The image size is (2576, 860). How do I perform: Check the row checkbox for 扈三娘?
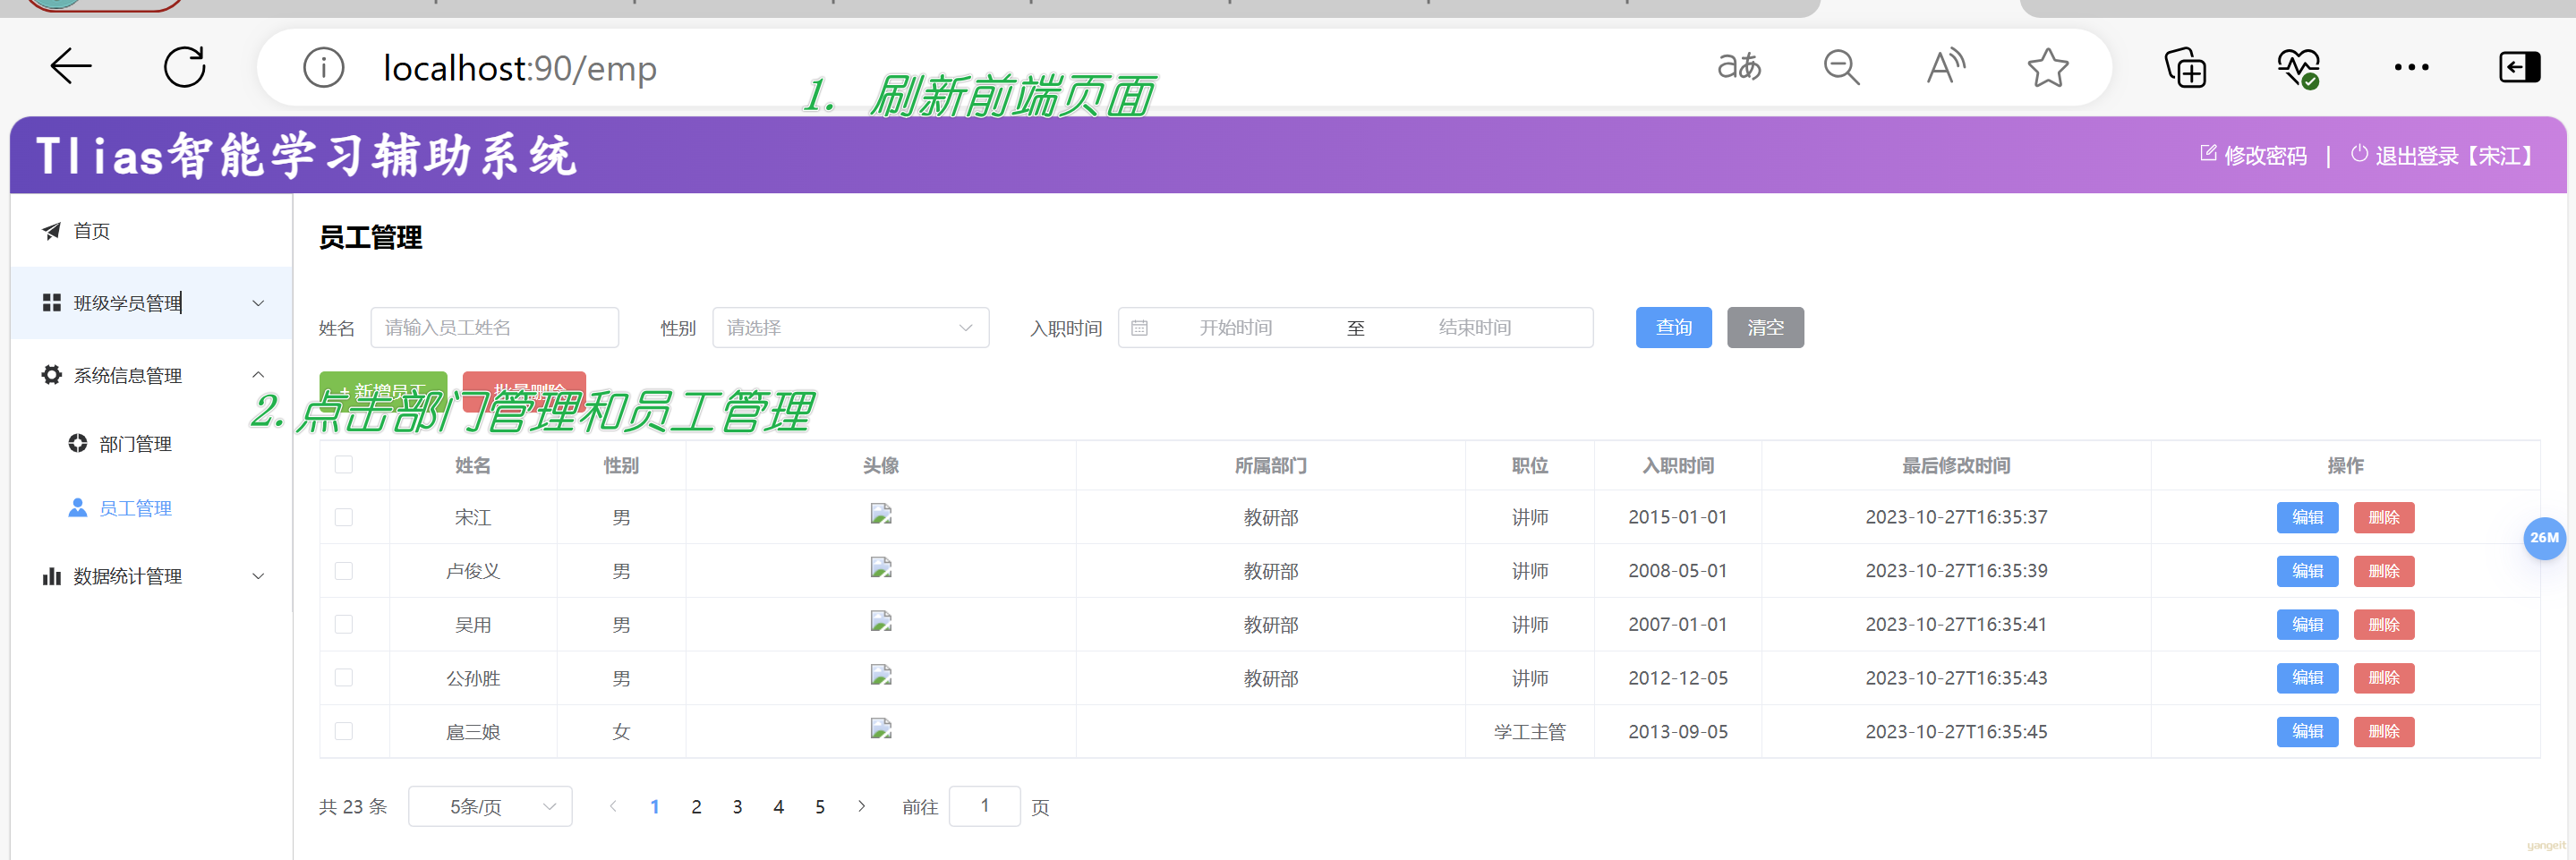pyautogui.click(x=344, y=731)
